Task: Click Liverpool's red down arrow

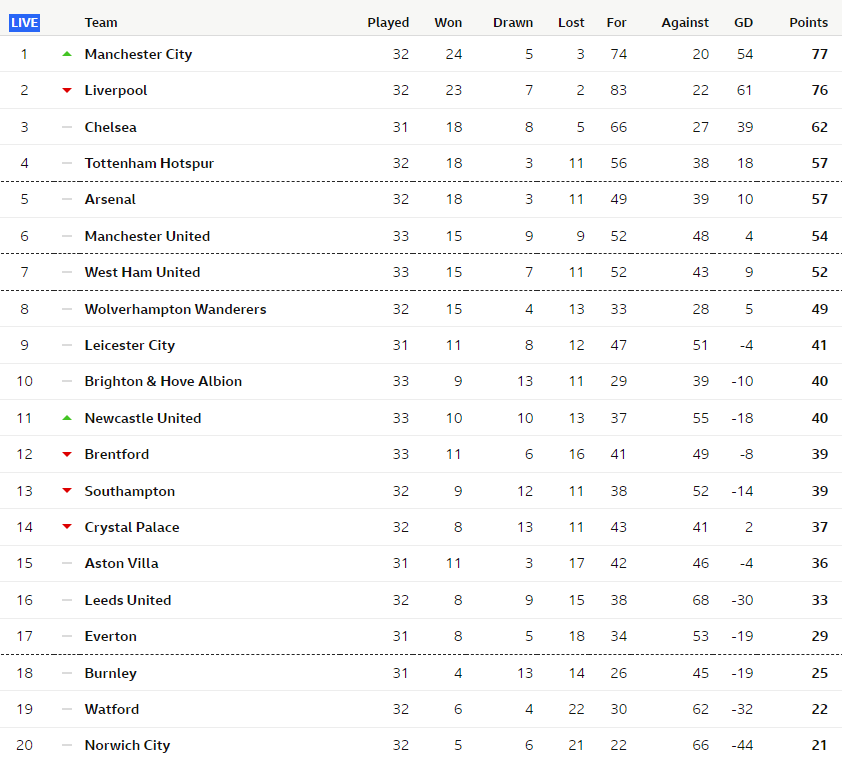Action: point(67,90)
